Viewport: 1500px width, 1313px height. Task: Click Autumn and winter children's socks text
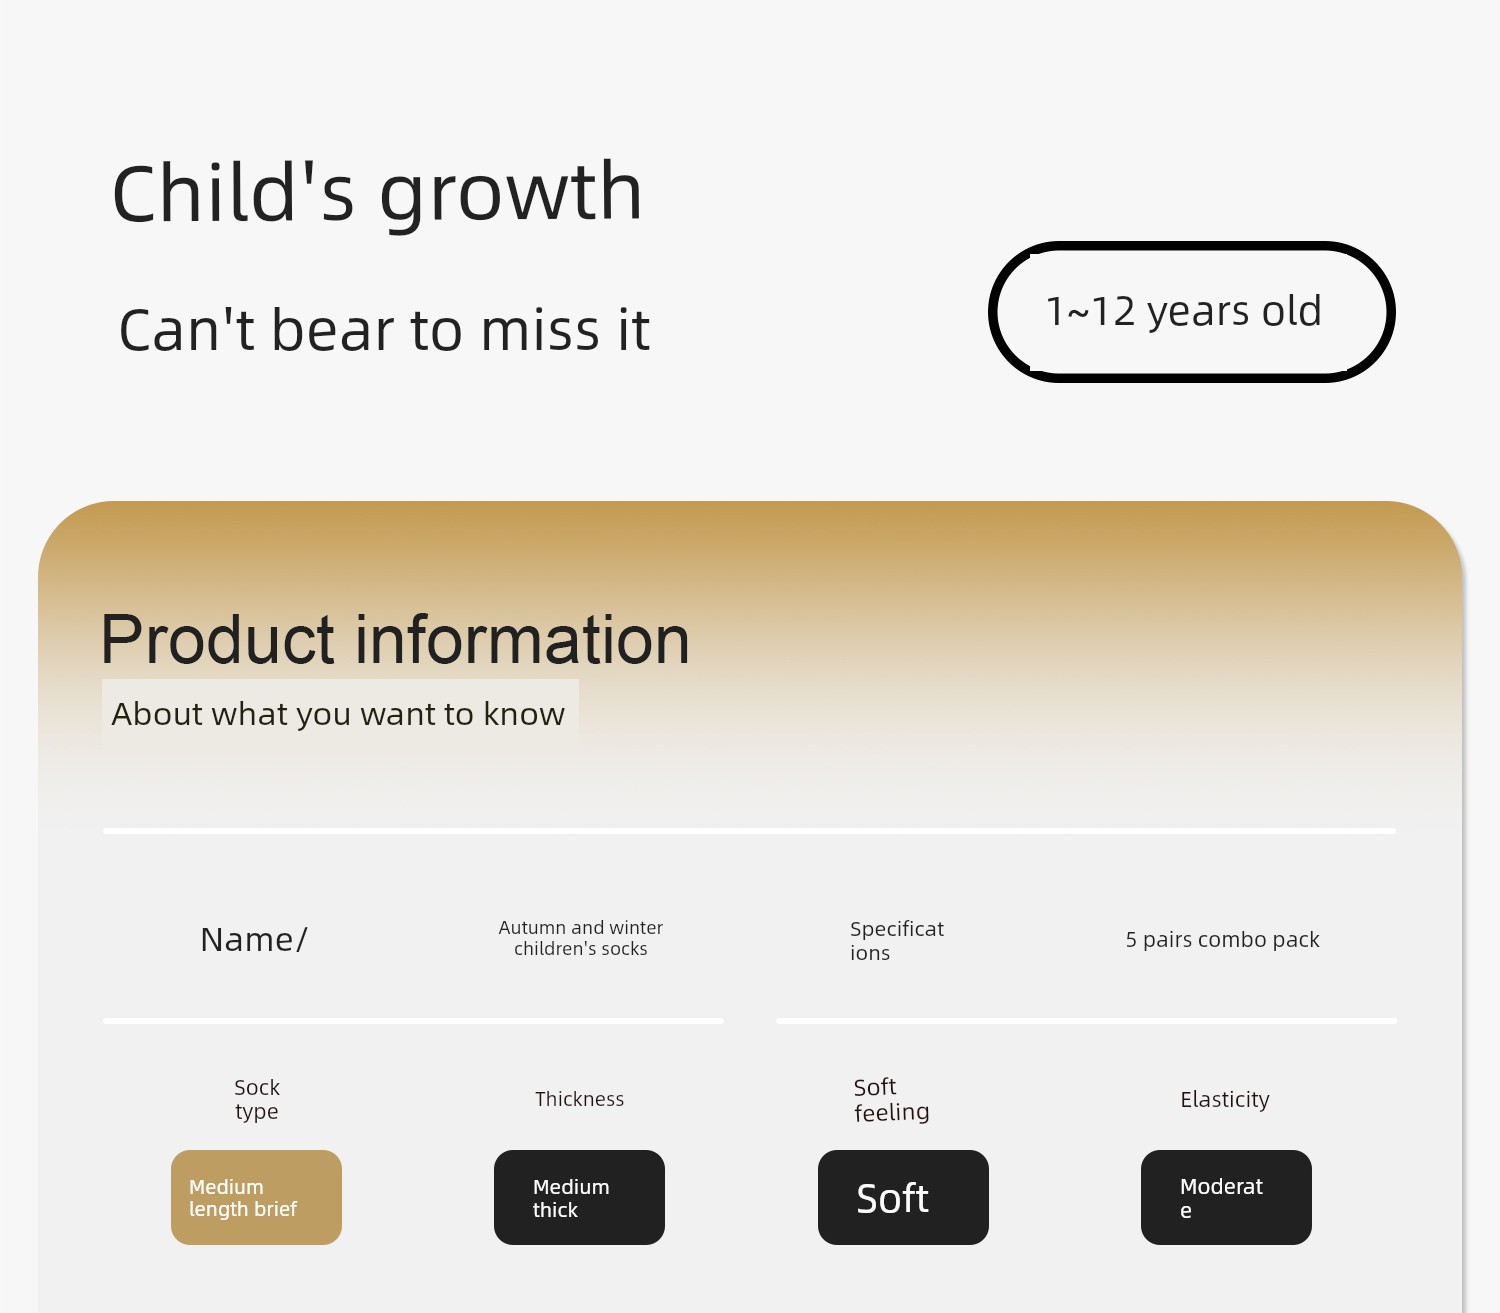pos(581,938)
